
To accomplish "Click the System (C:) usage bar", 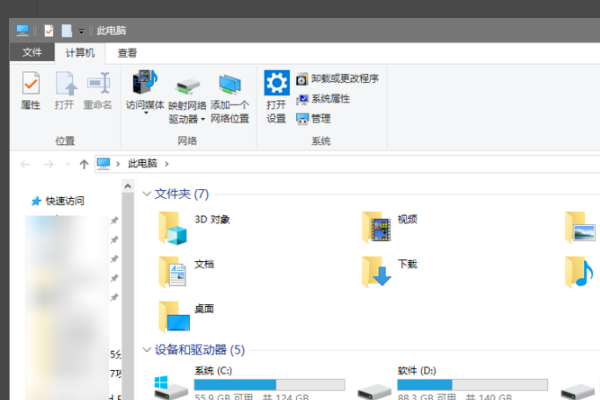I will tap(269, 385).
